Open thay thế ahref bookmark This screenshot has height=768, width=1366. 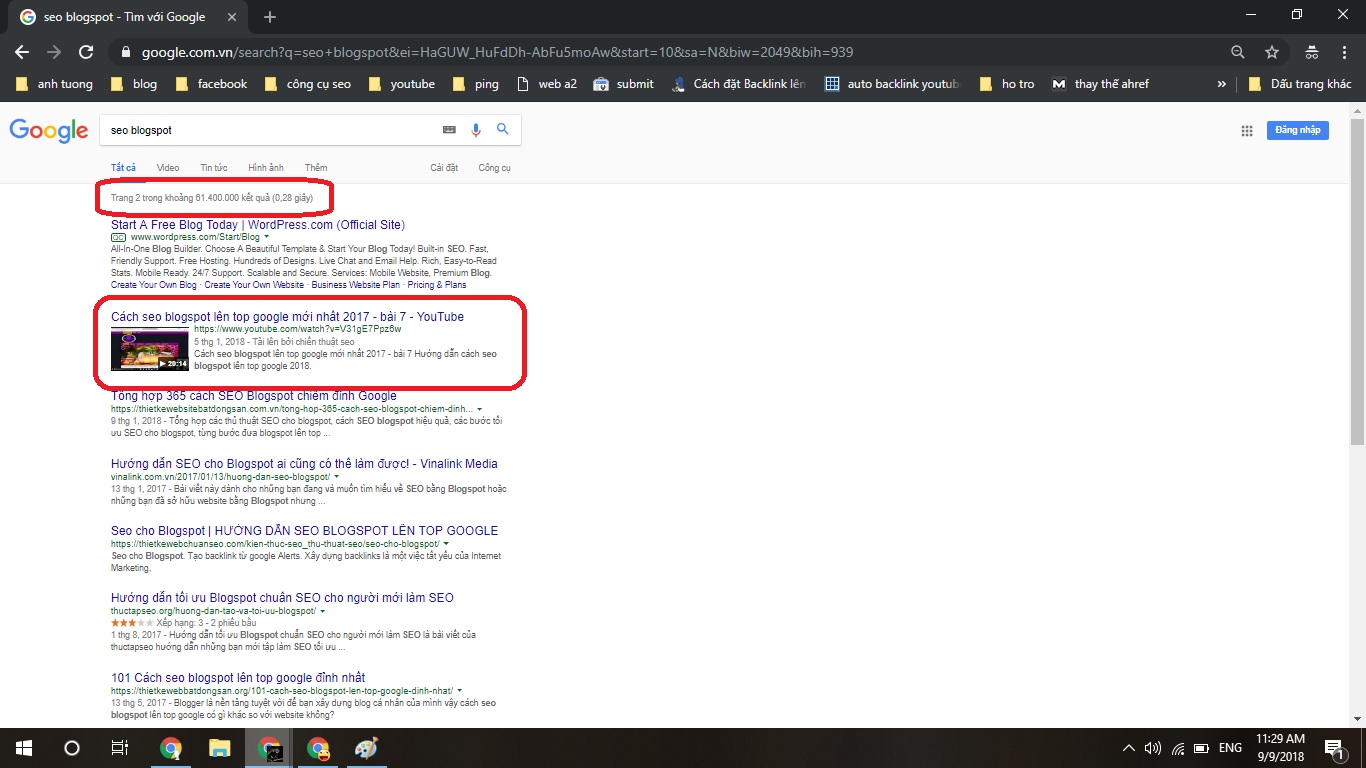coord(1101,84)
